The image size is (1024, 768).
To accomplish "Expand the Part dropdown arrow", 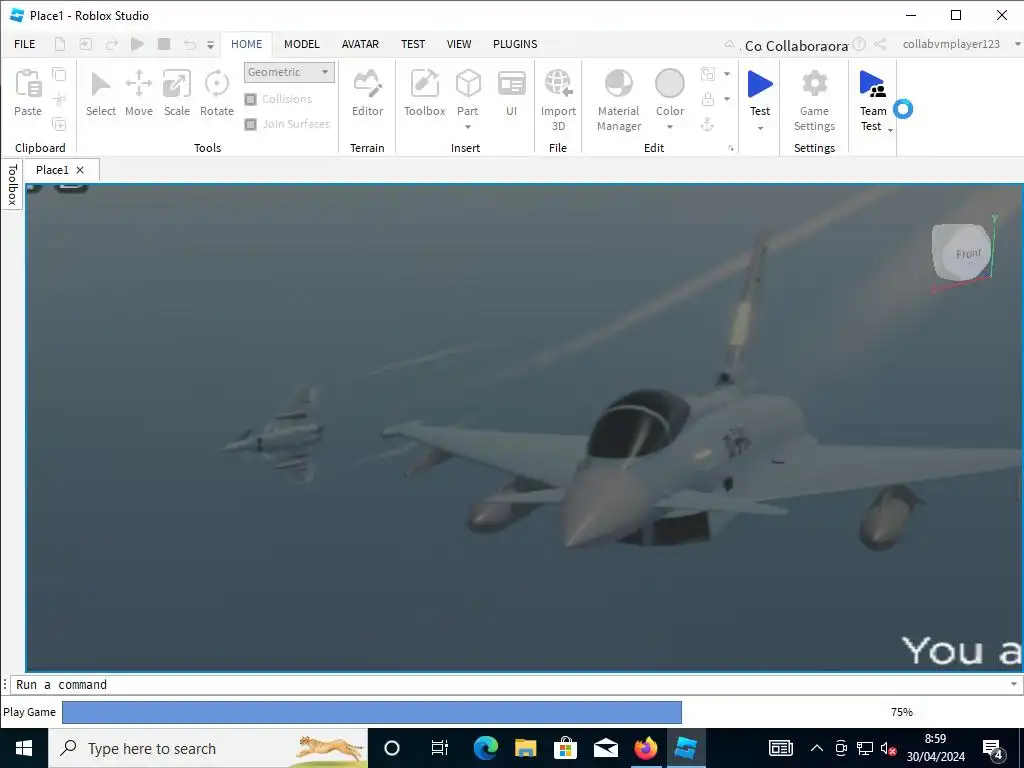I will pyautogui.click(x=468, y=127).
